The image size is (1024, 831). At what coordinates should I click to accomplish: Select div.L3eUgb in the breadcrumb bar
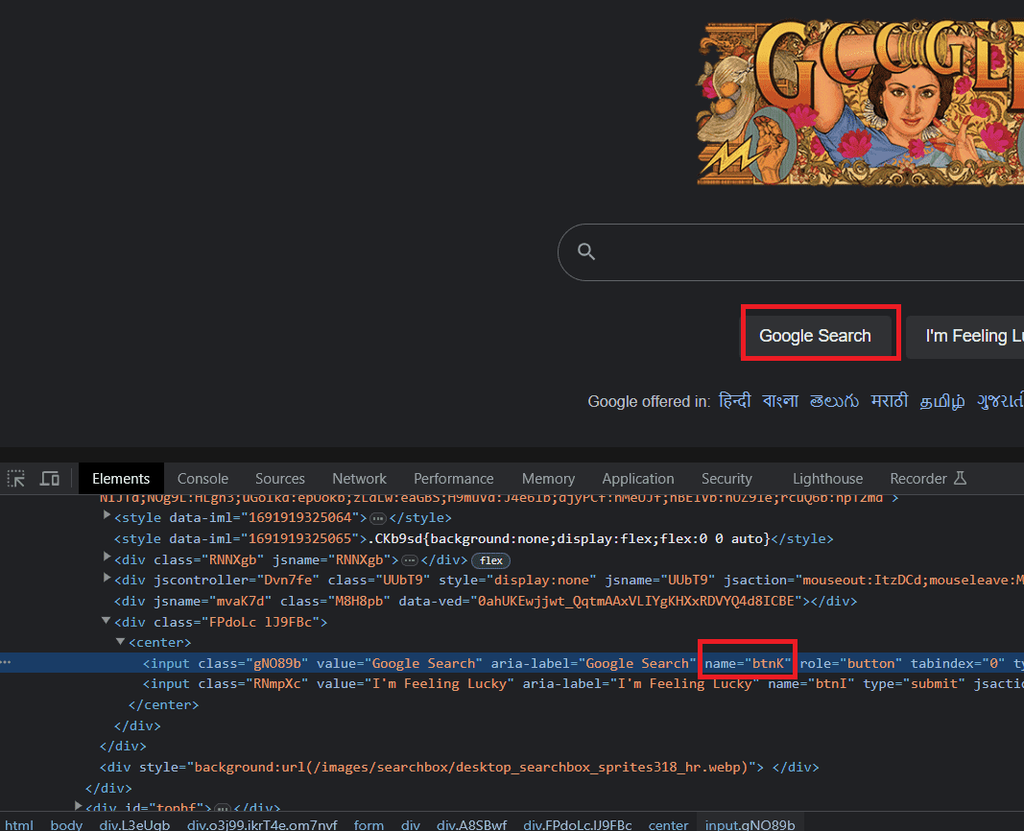tap(135, 824)
